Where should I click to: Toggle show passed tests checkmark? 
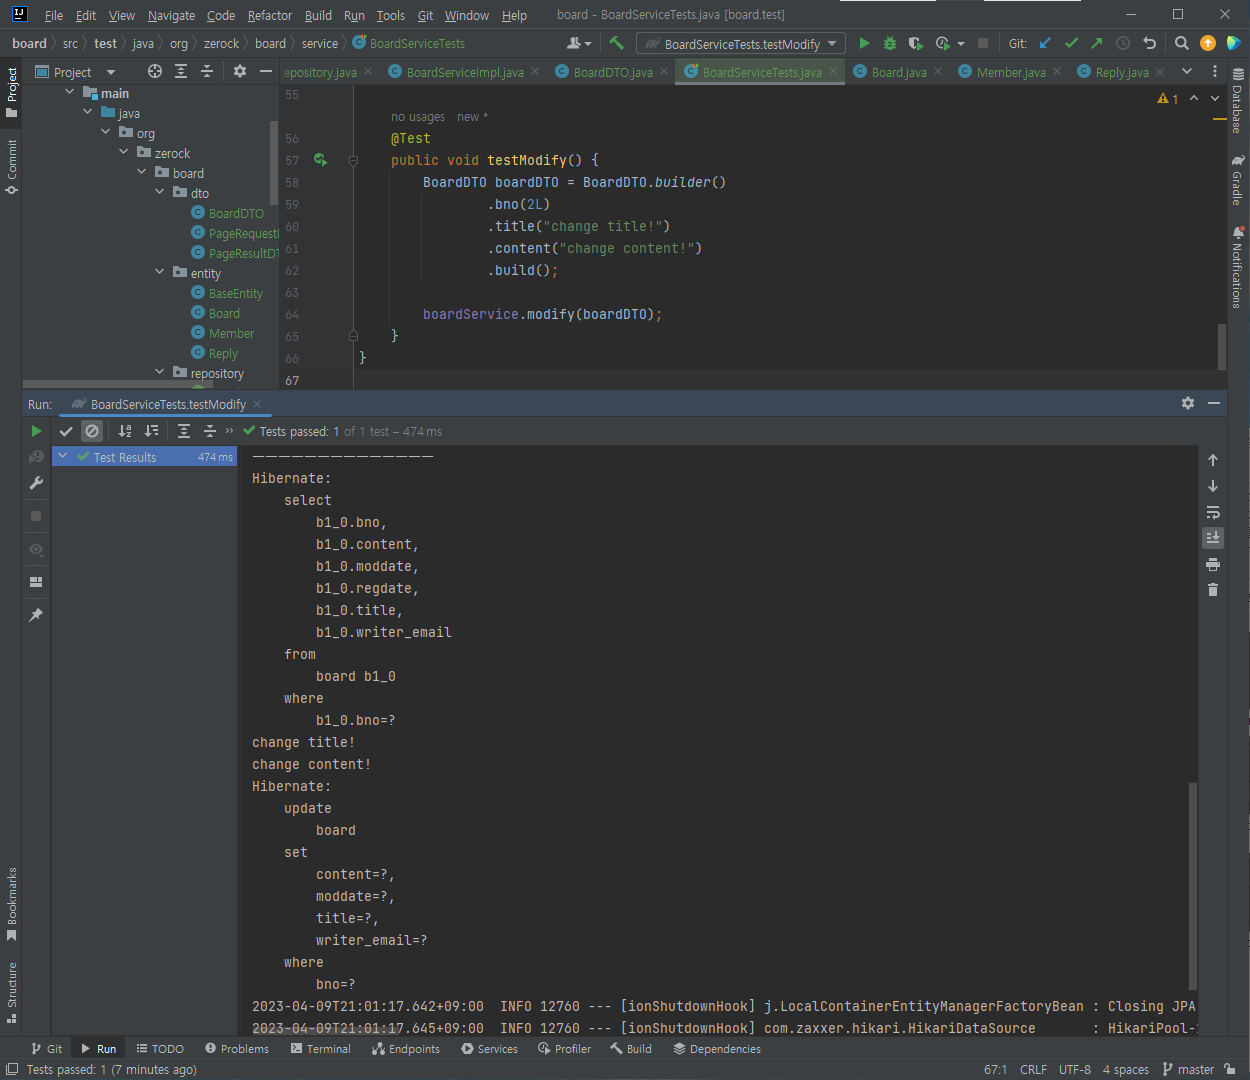click(66, 431)
